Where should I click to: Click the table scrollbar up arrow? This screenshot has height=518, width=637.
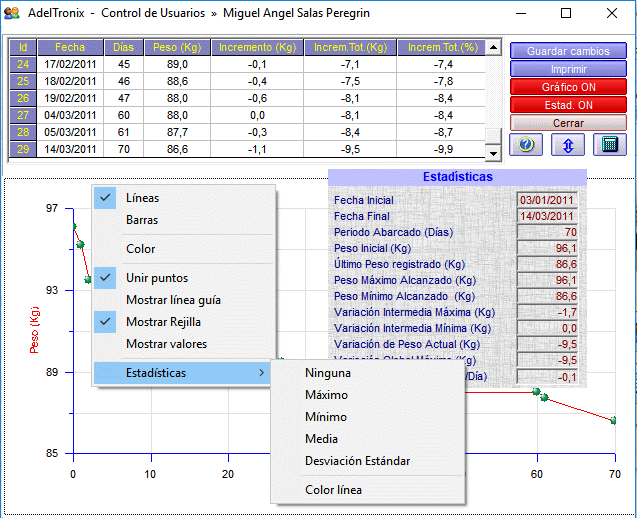493,46
